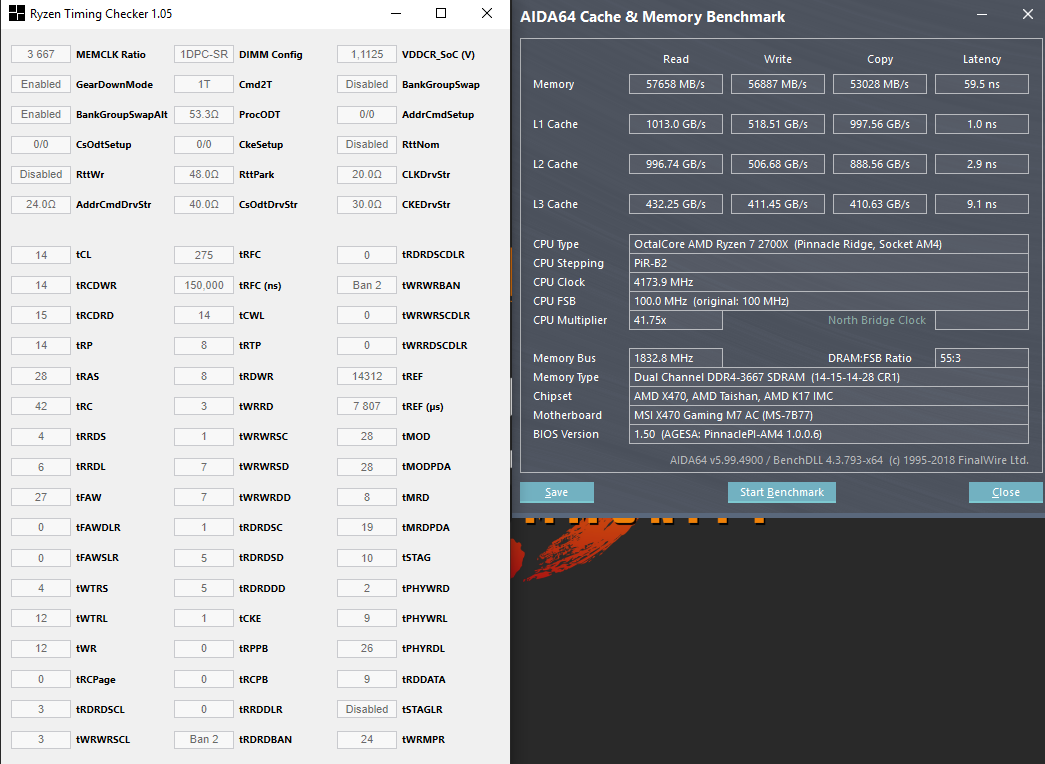Screen dimensions: 1045x764
Task: Click the tRCDRD value 15 field
Action: point(41,315)
